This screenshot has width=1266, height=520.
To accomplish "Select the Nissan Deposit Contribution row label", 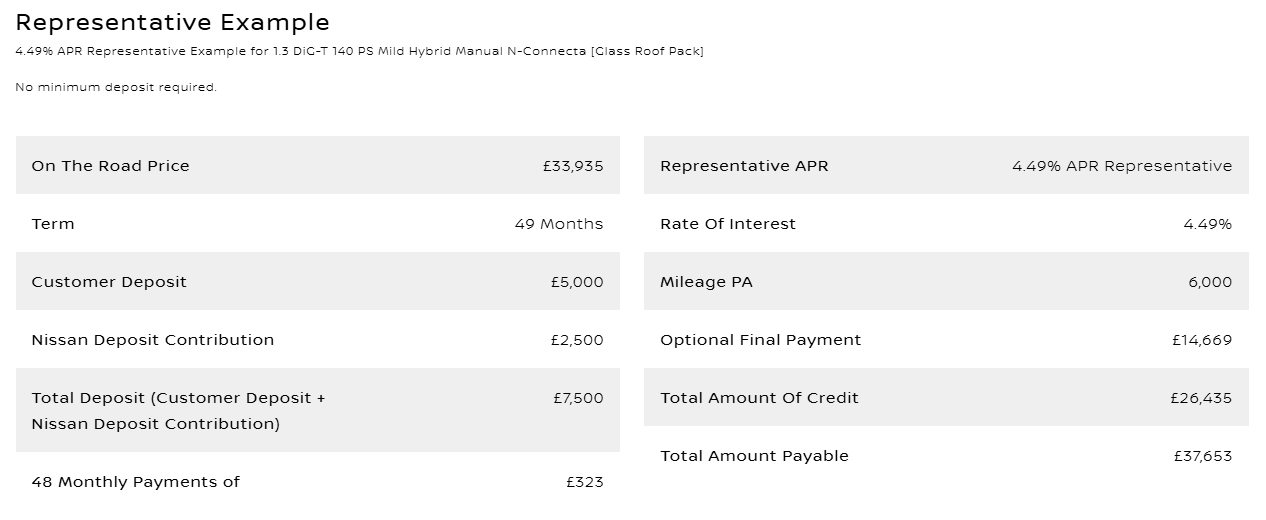I will [152, 340].
